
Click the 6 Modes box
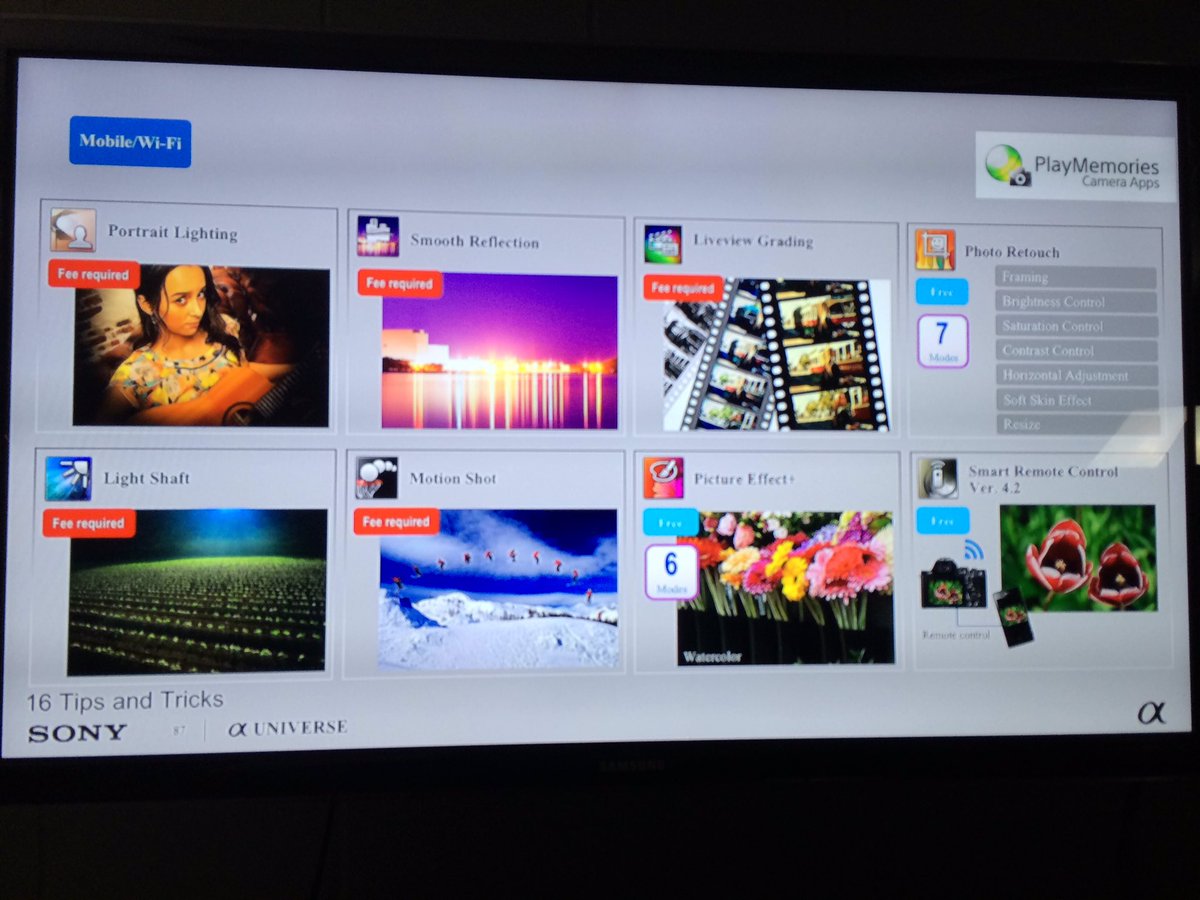(x=671, y=572)
